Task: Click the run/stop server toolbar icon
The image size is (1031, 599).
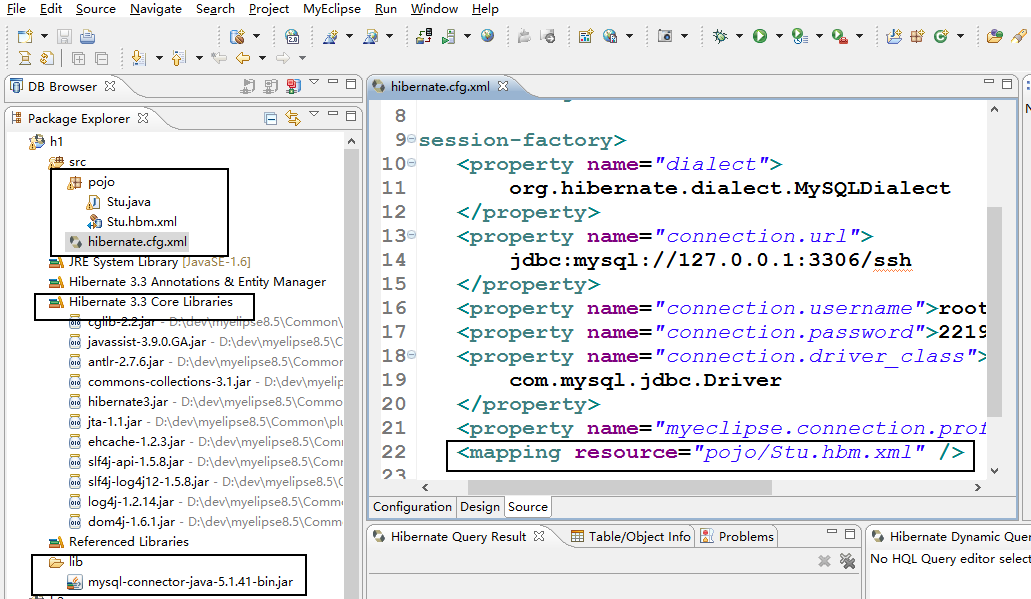Action: point(448,36)
